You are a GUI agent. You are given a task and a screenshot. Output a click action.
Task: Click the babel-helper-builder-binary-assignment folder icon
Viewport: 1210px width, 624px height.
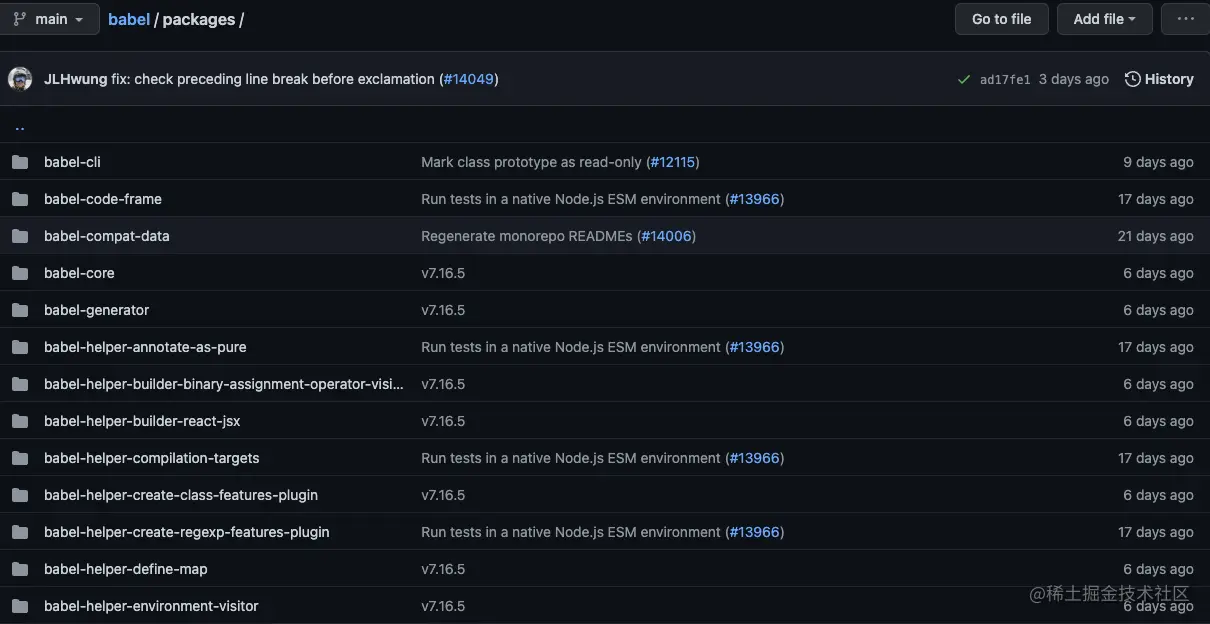coord(20,384)
